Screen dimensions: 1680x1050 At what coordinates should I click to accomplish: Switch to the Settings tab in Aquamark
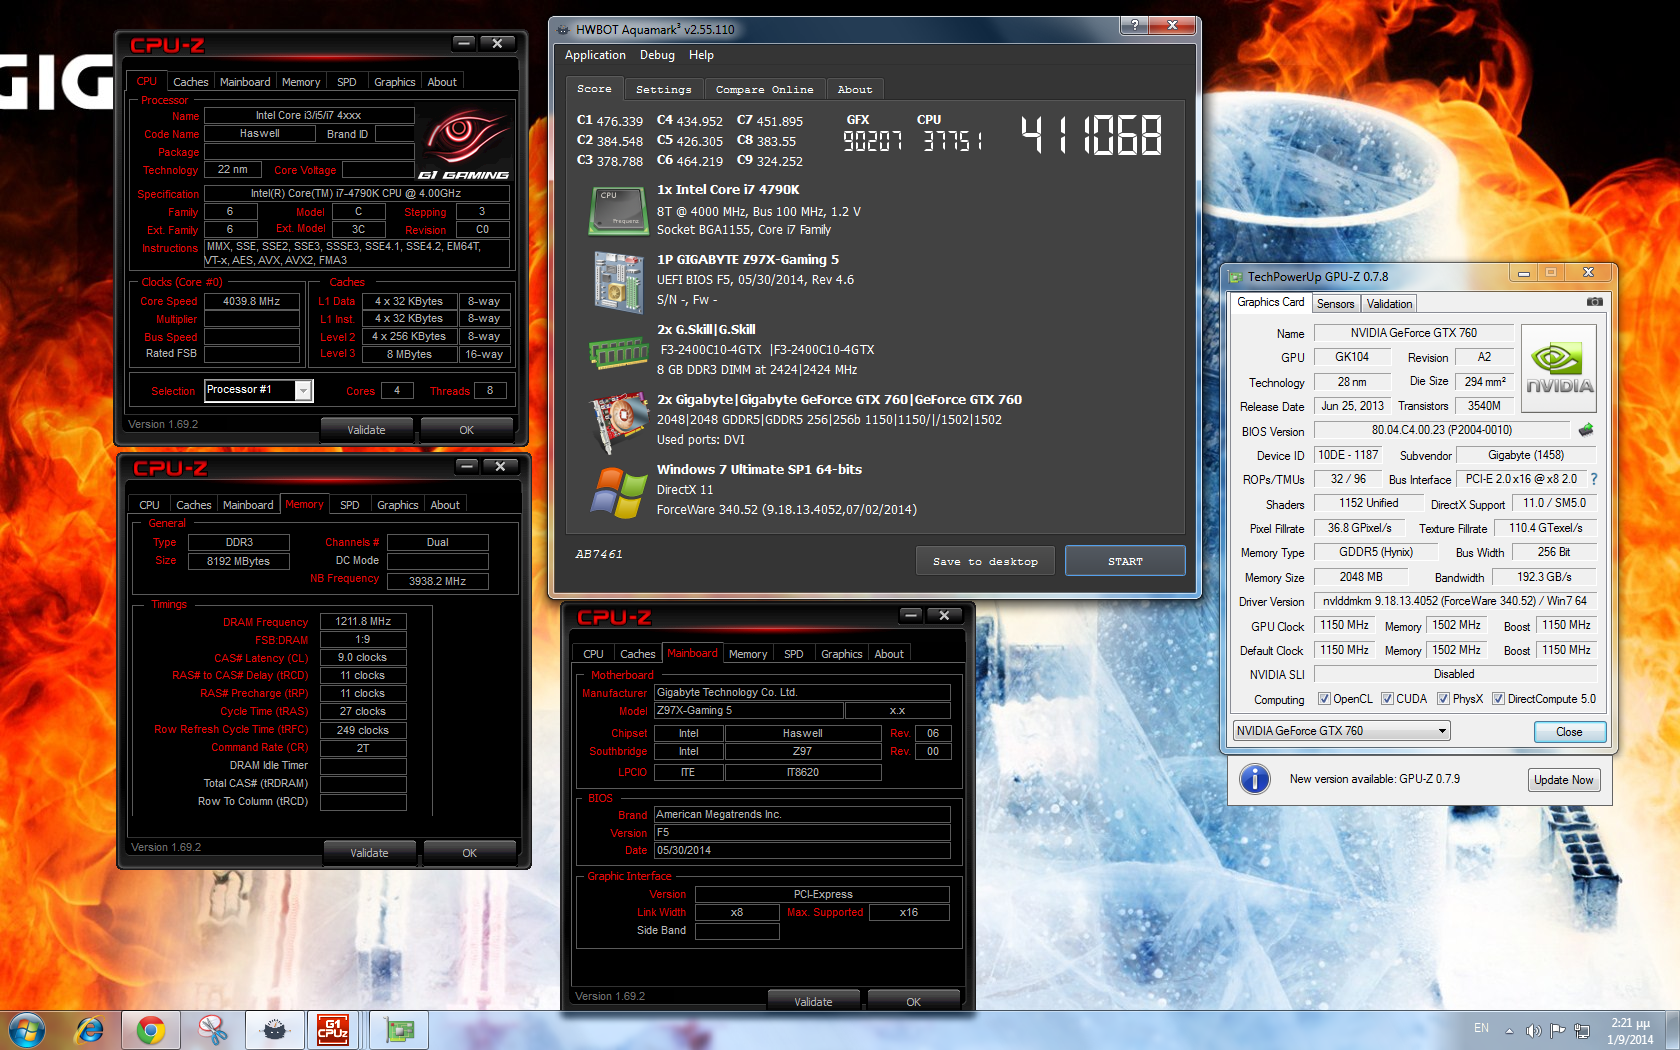(663, 89)
